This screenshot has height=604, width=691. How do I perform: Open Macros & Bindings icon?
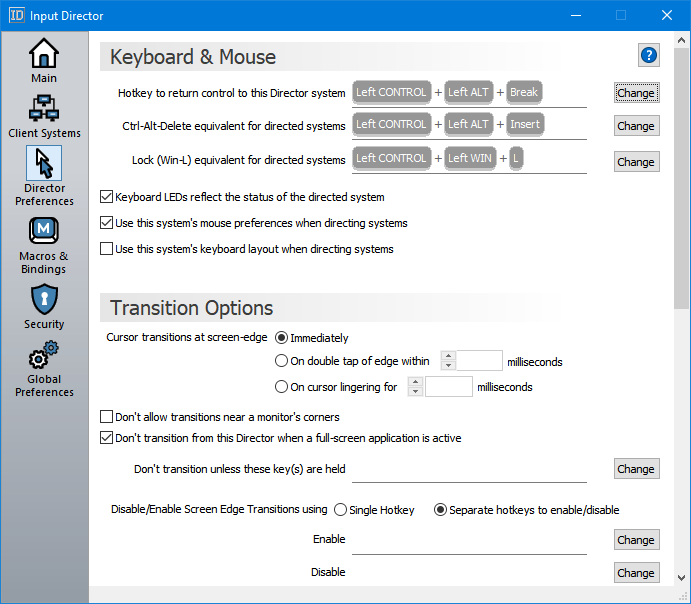click(x=44, y=232)
